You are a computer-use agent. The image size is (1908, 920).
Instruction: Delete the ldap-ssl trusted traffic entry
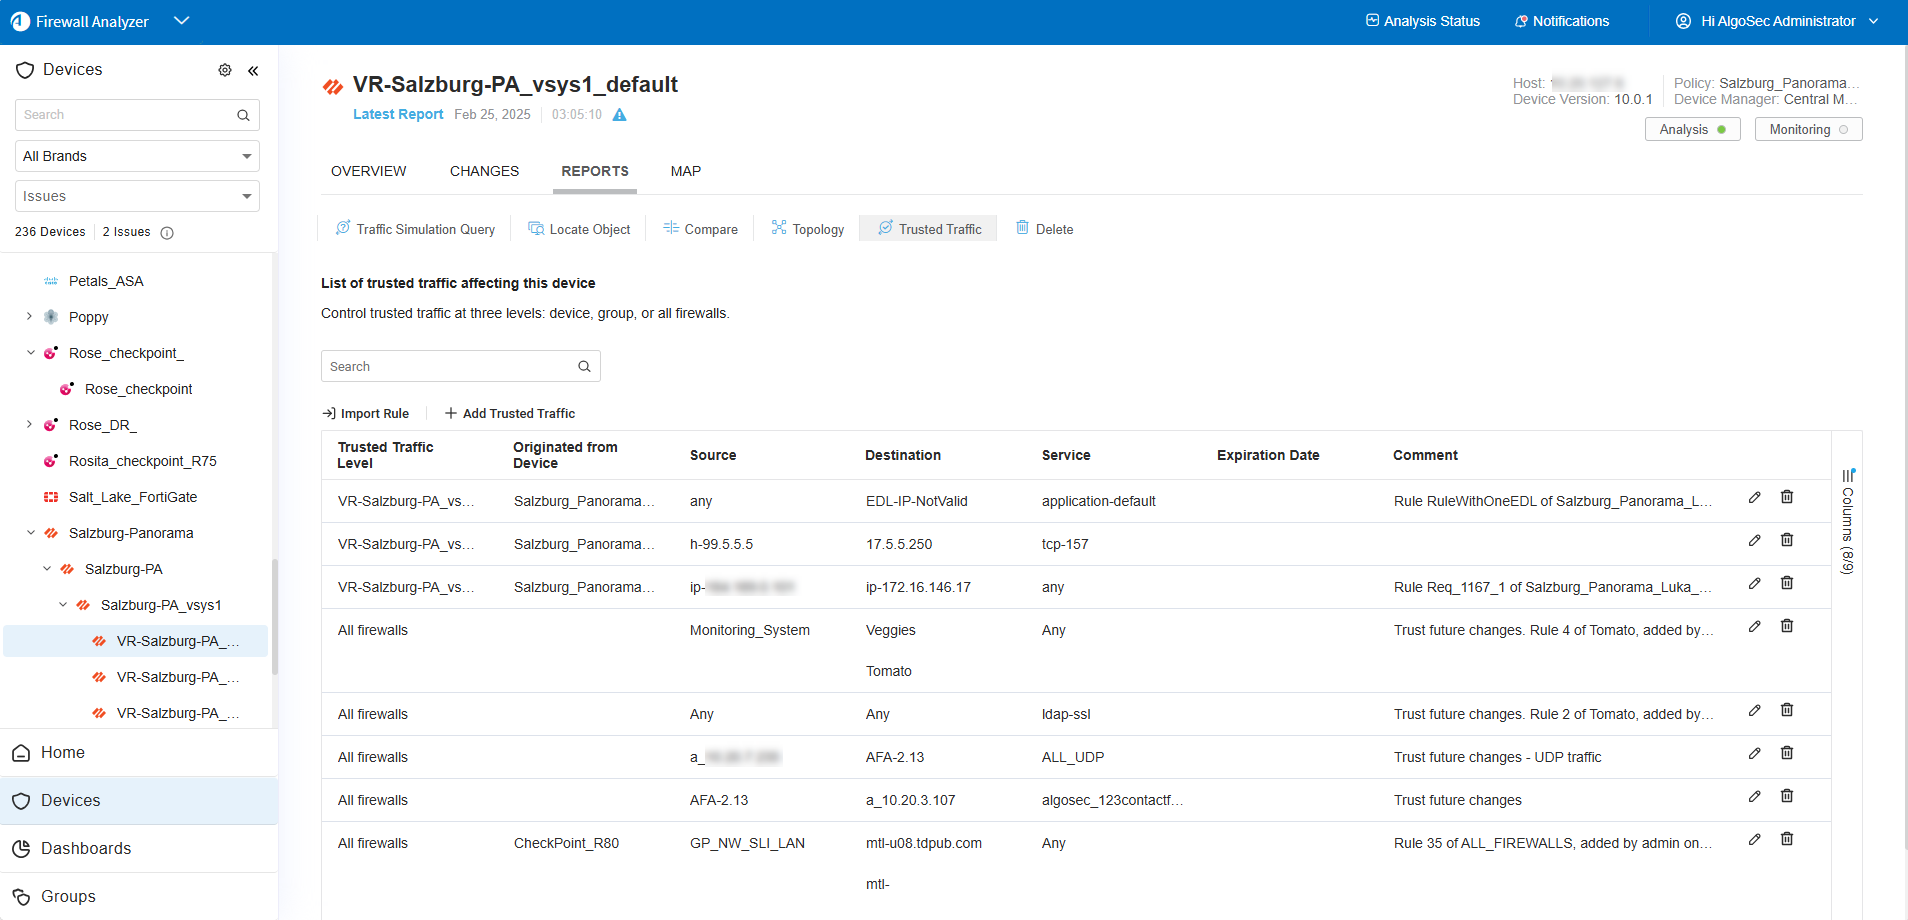(x=1786, y=711)
